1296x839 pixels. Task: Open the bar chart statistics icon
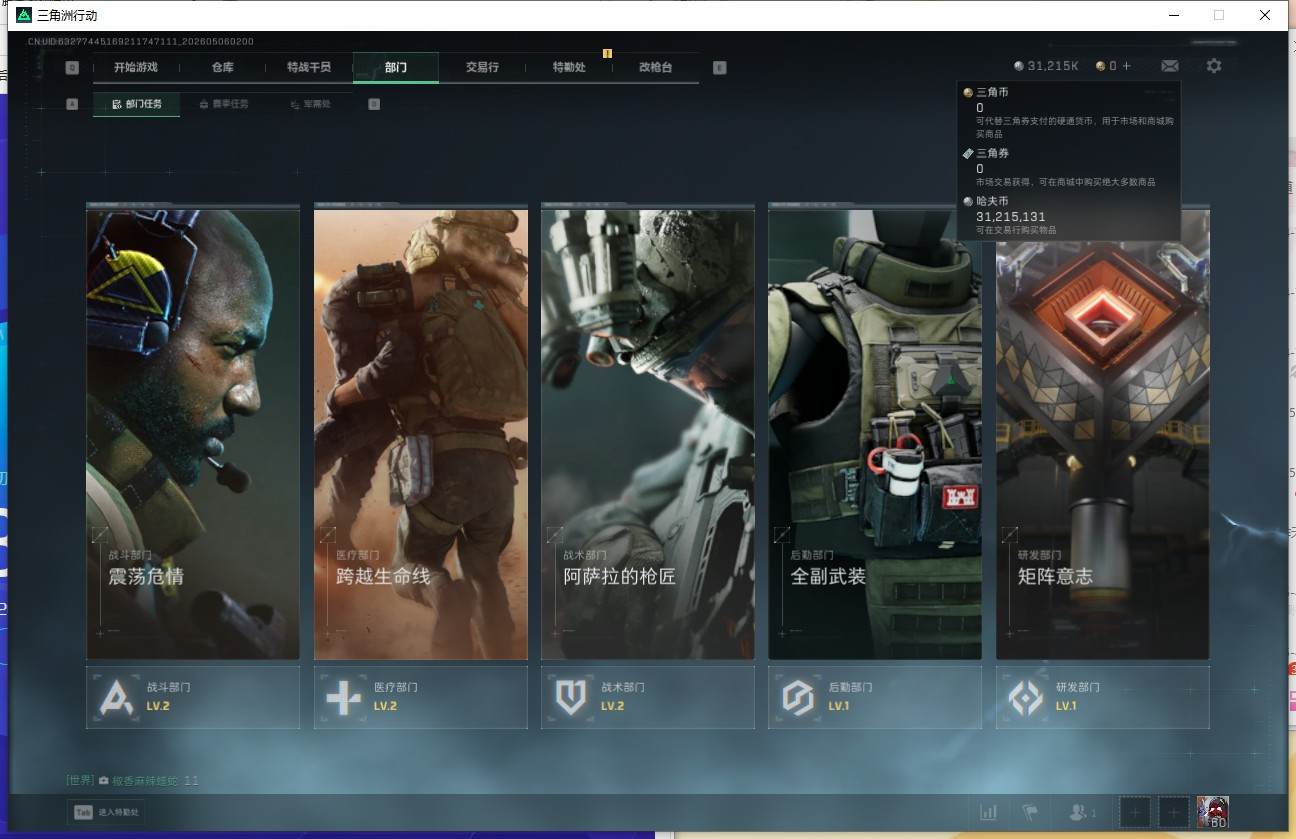click(x=988, y=812)
